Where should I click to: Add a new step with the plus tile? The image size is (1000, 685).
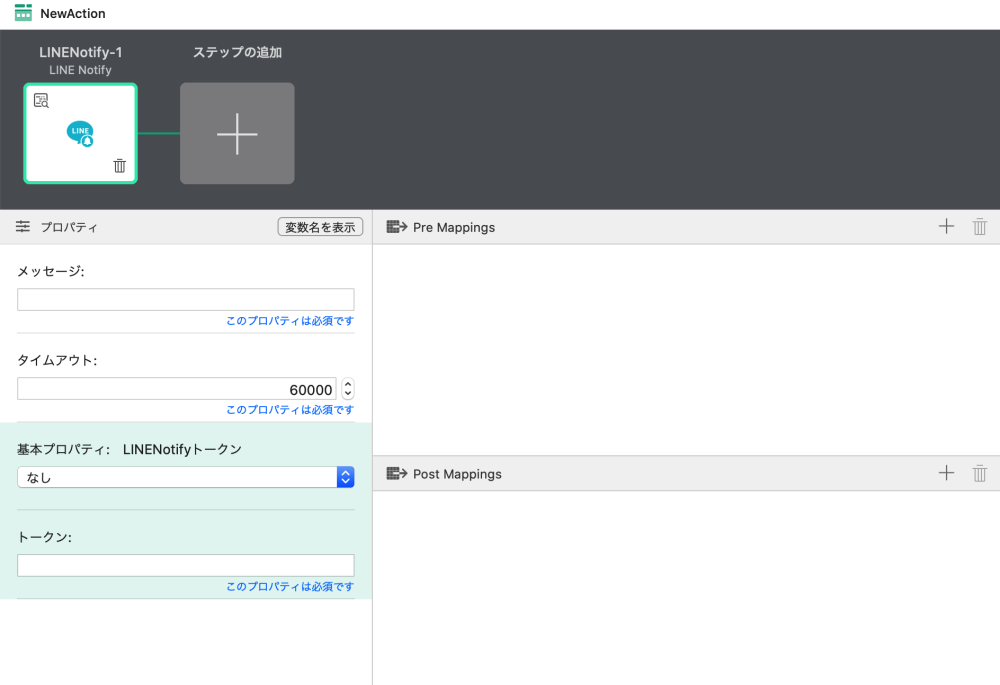[x=237, y=134]
